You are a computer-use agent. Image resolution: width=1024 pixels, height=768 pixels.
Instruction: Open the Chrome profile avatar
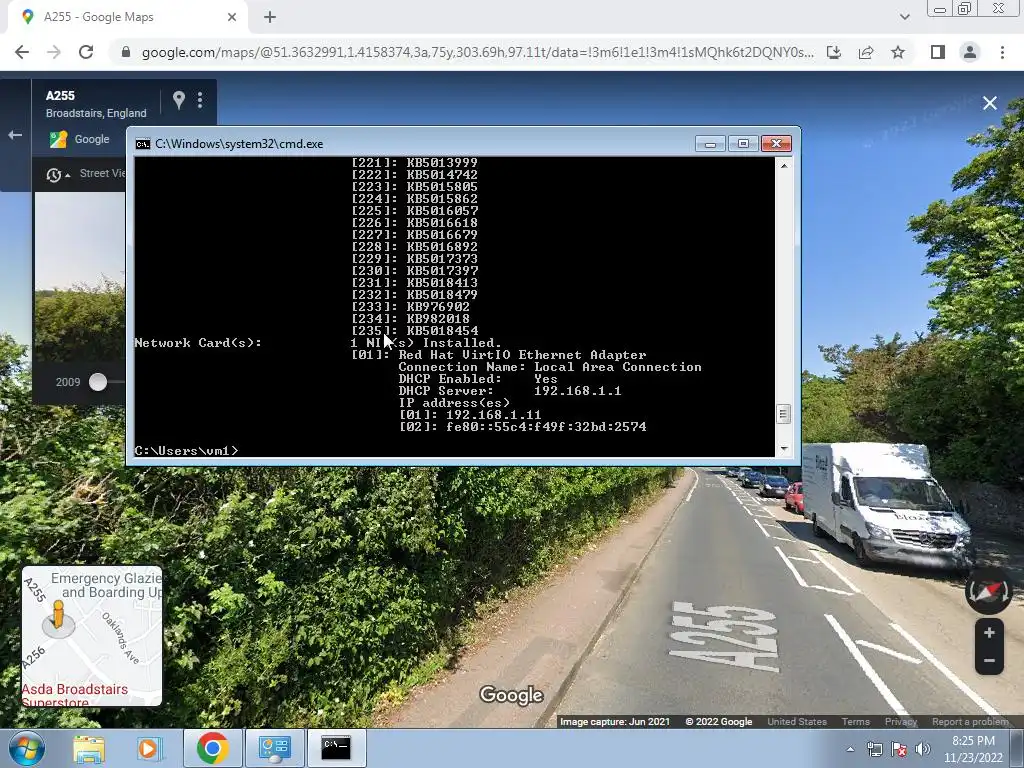coord(970,52)
